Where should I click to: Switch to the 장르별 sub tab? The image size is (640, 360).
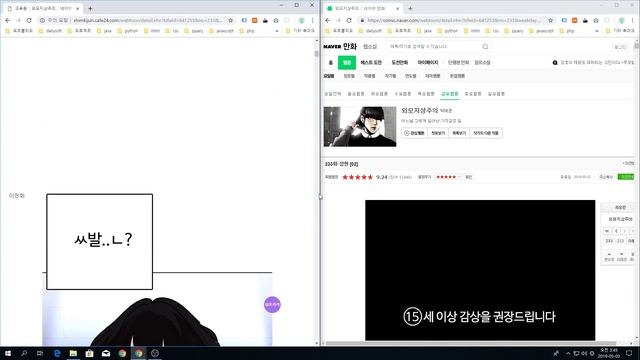[349, 76]
